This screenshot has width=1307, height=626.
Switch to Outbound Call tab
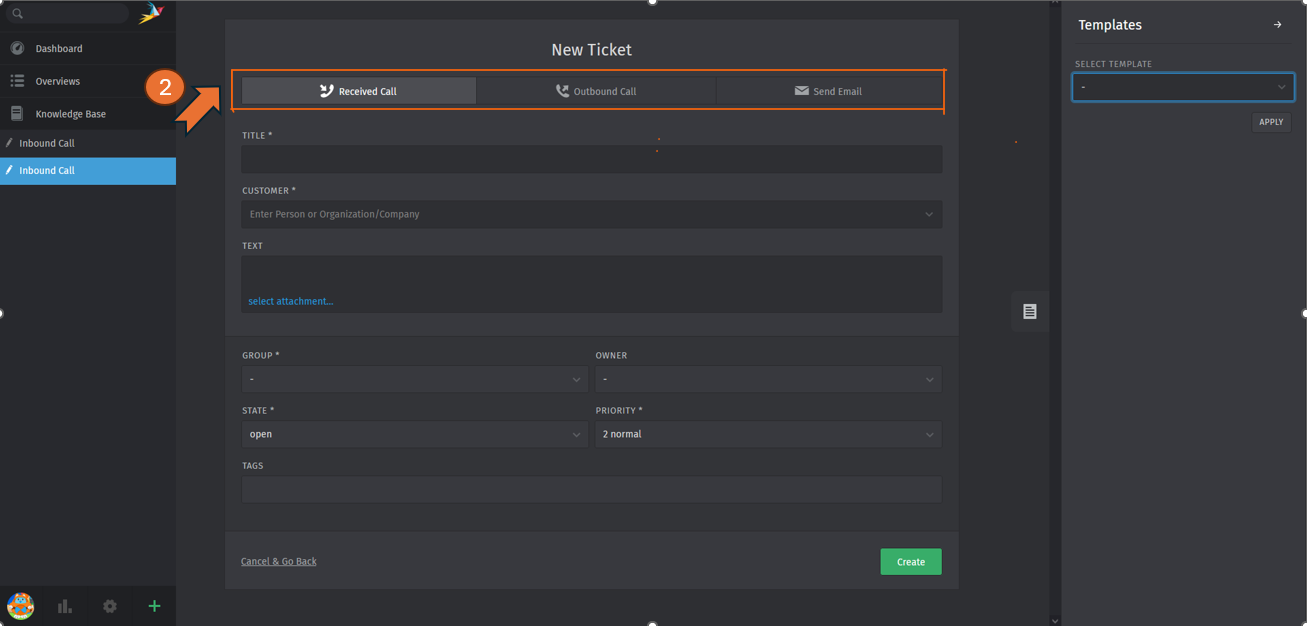[x=596, y=91]
